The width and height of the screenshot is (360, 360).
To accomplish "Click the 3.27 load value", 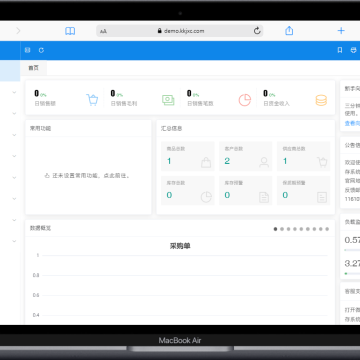I will tap(352, 263).
